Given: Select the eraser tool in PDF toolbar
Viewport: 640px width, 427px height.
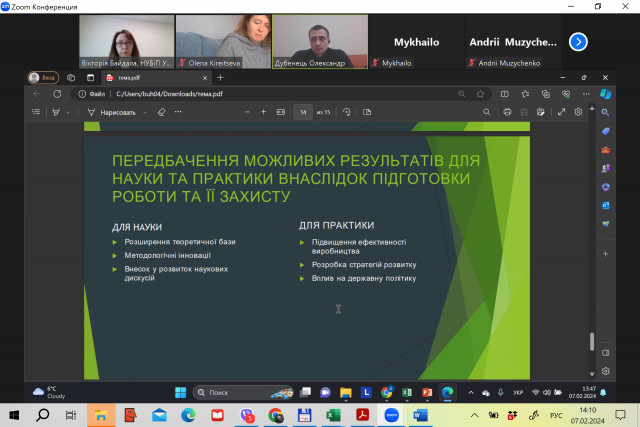Looking at the screenshot, I should (161, 112).
